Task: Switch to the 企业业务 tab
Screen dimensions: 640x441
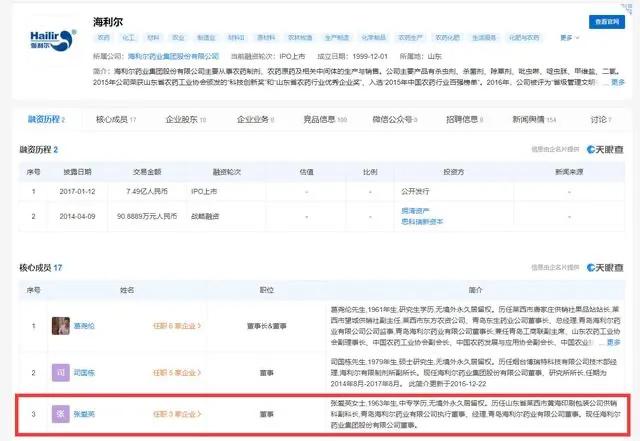Action: point(256,119)
